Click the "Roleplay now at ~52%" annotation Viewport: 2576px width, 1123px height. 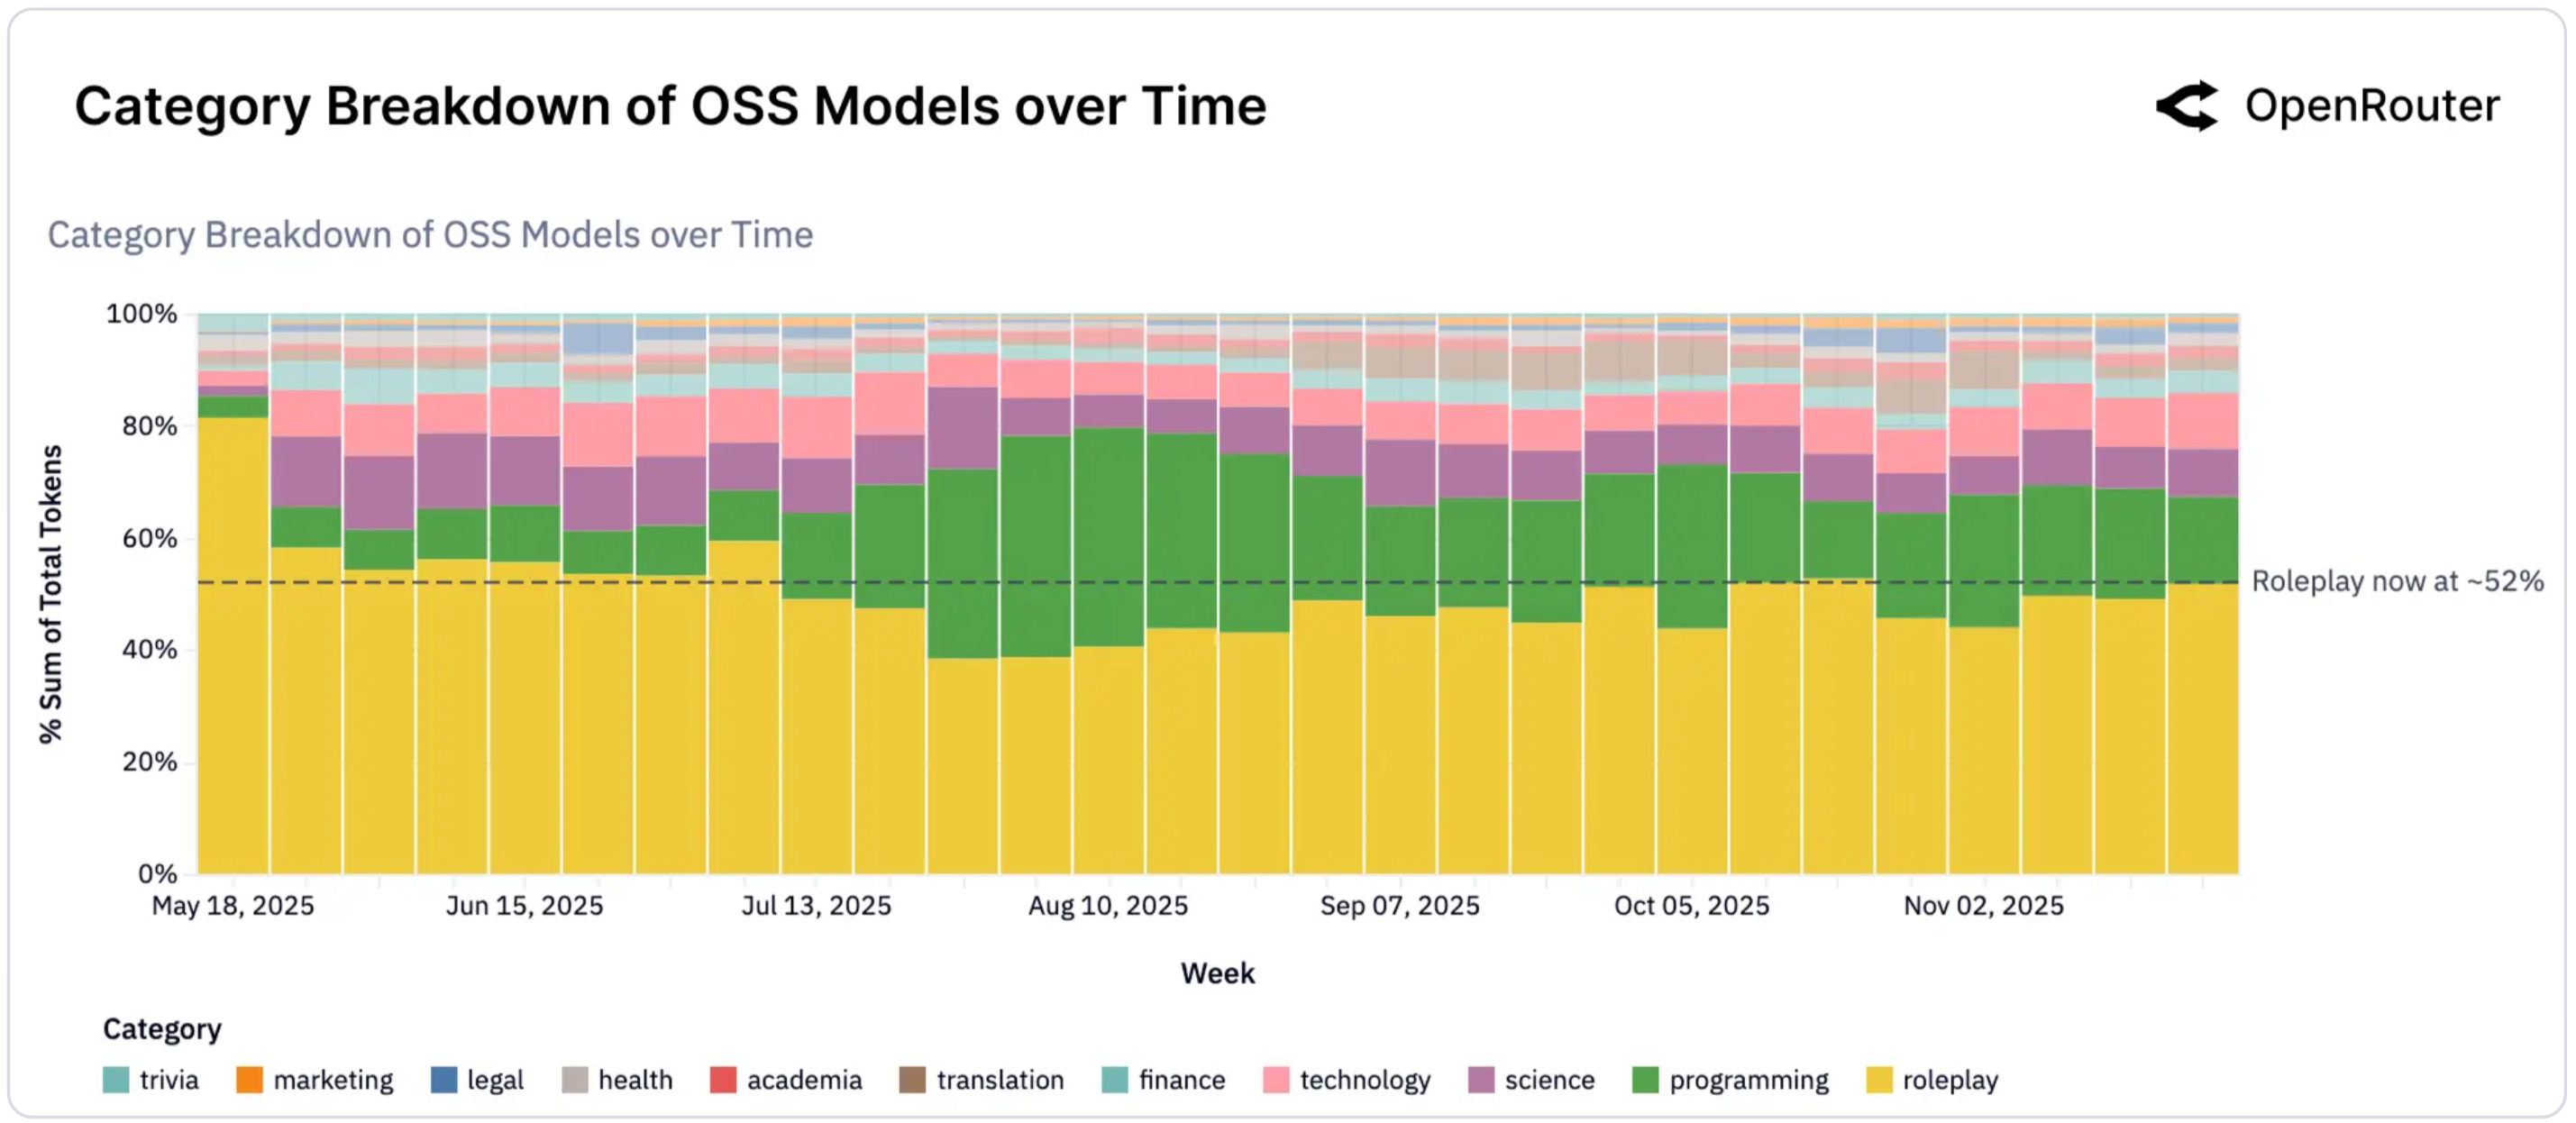tap(2397, 581)
